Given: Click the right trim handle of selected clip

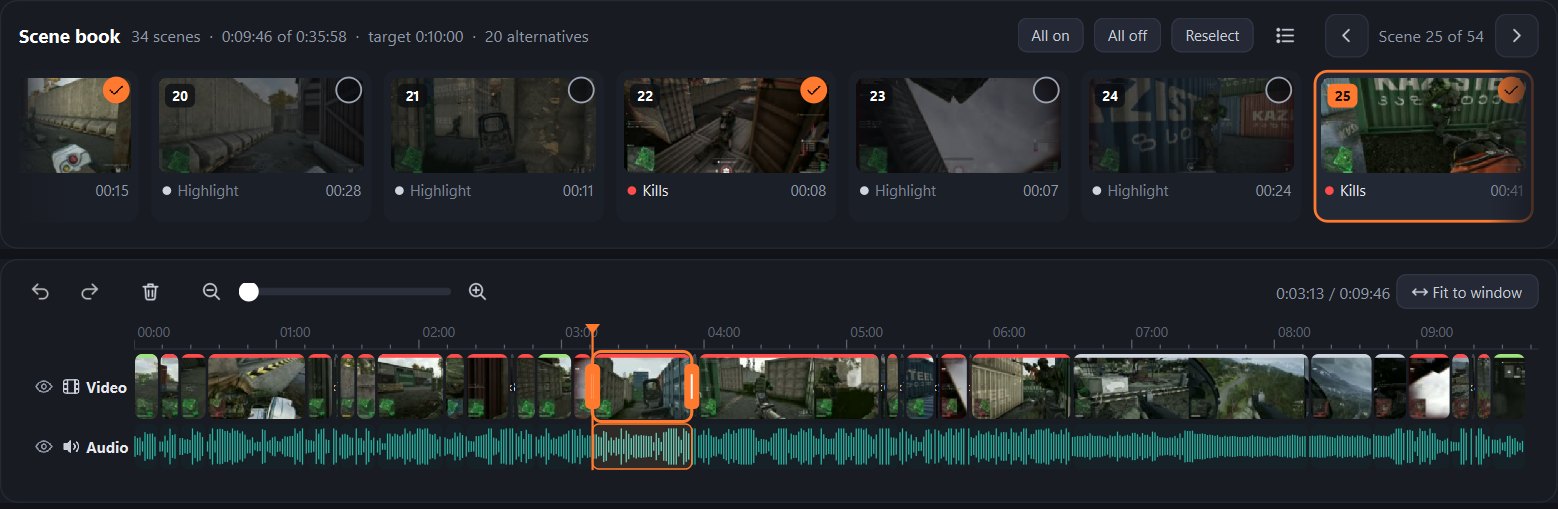Looking at the screenshot, I should coord(692,386).
